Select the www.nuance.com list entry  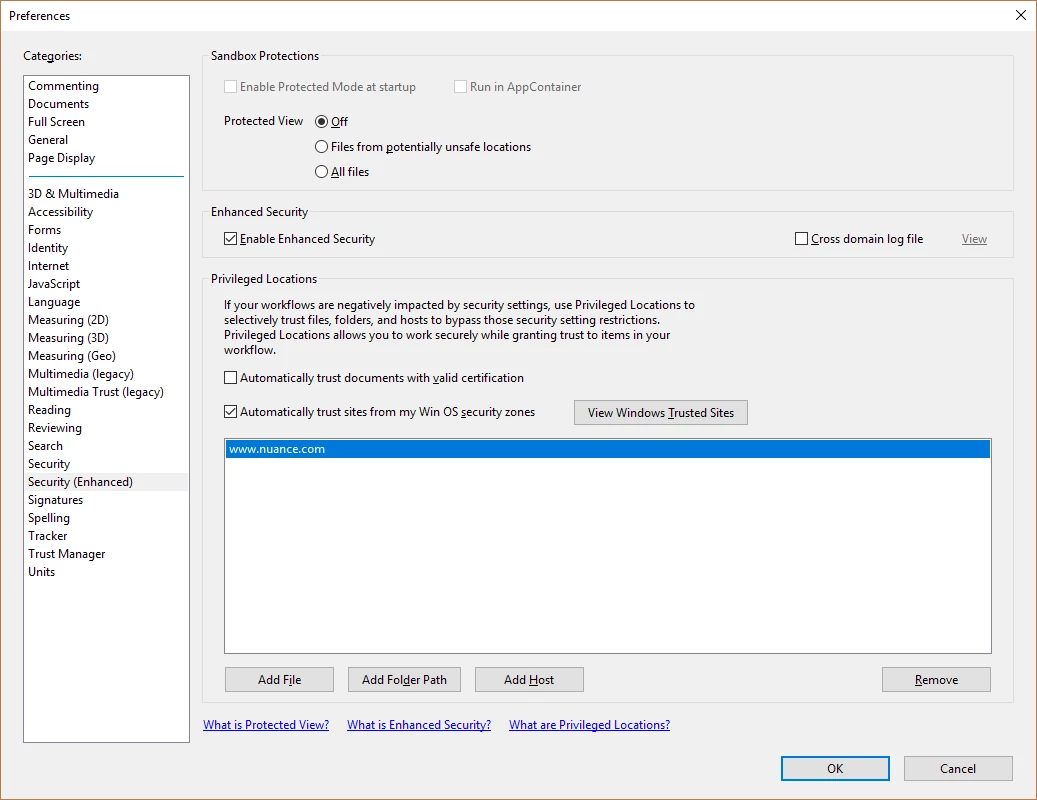click(x=608, y=449)
